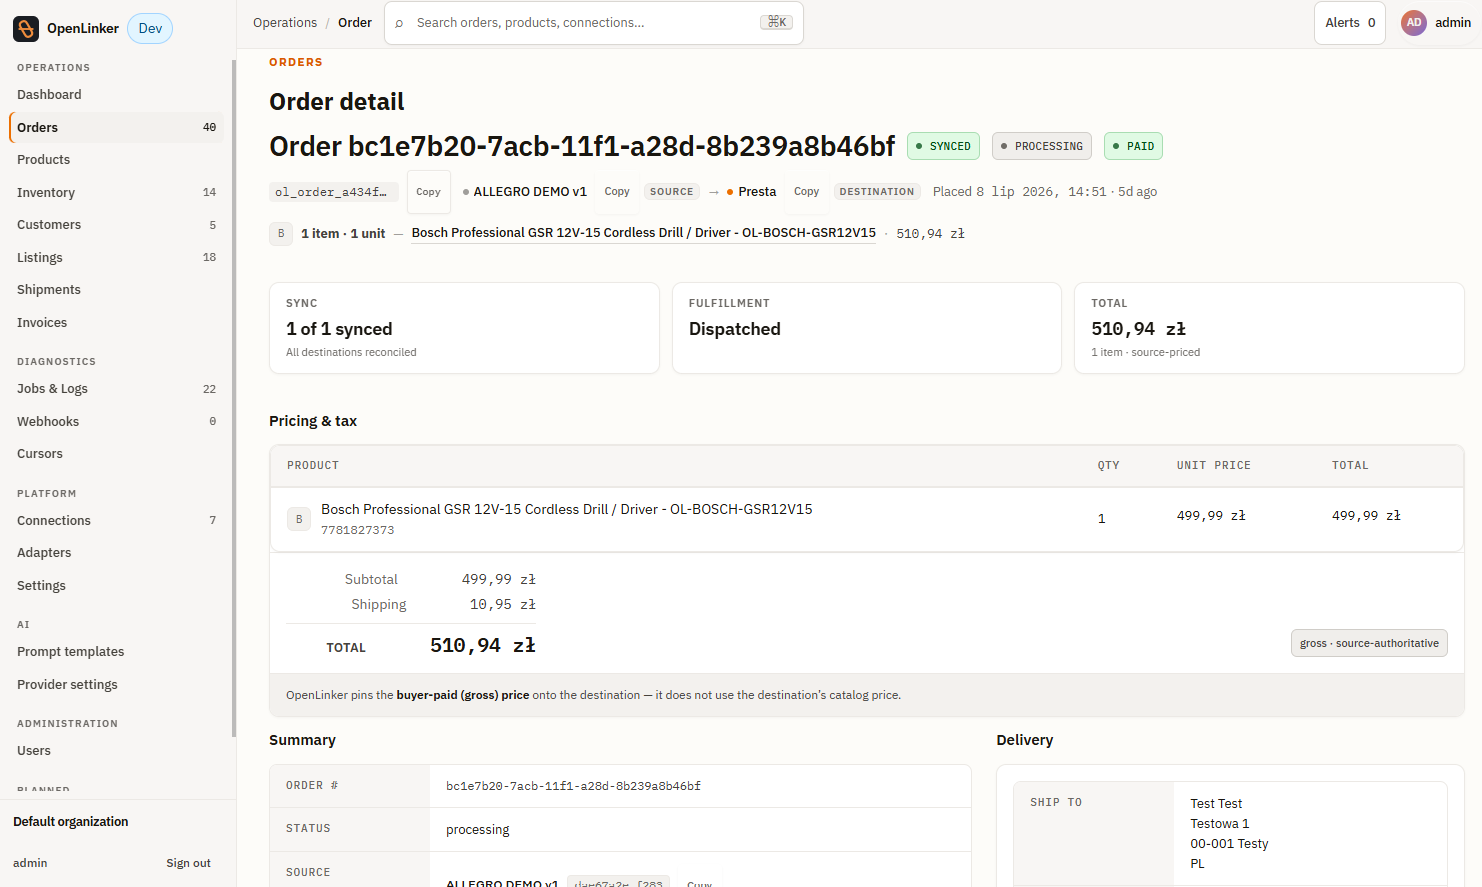
Task: Click the OpenLinker logo icon
Action: tap(26, 28)
